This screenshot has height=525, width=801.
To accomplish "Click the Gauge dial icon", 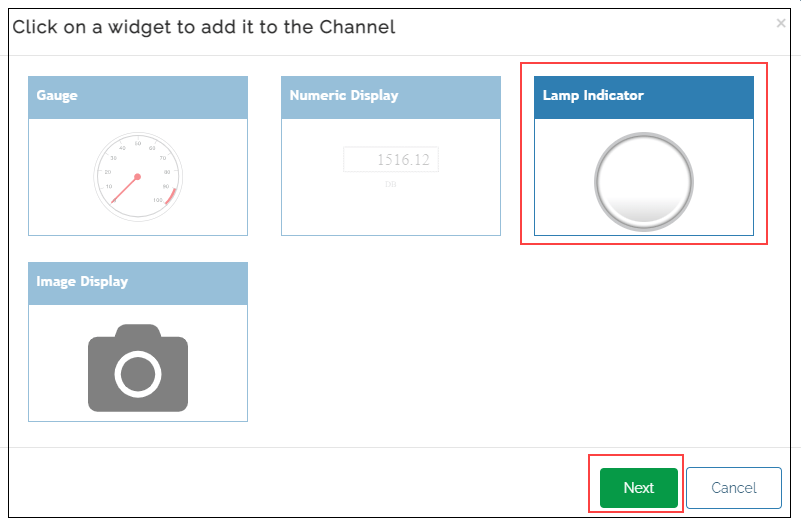I will (138, 176).
